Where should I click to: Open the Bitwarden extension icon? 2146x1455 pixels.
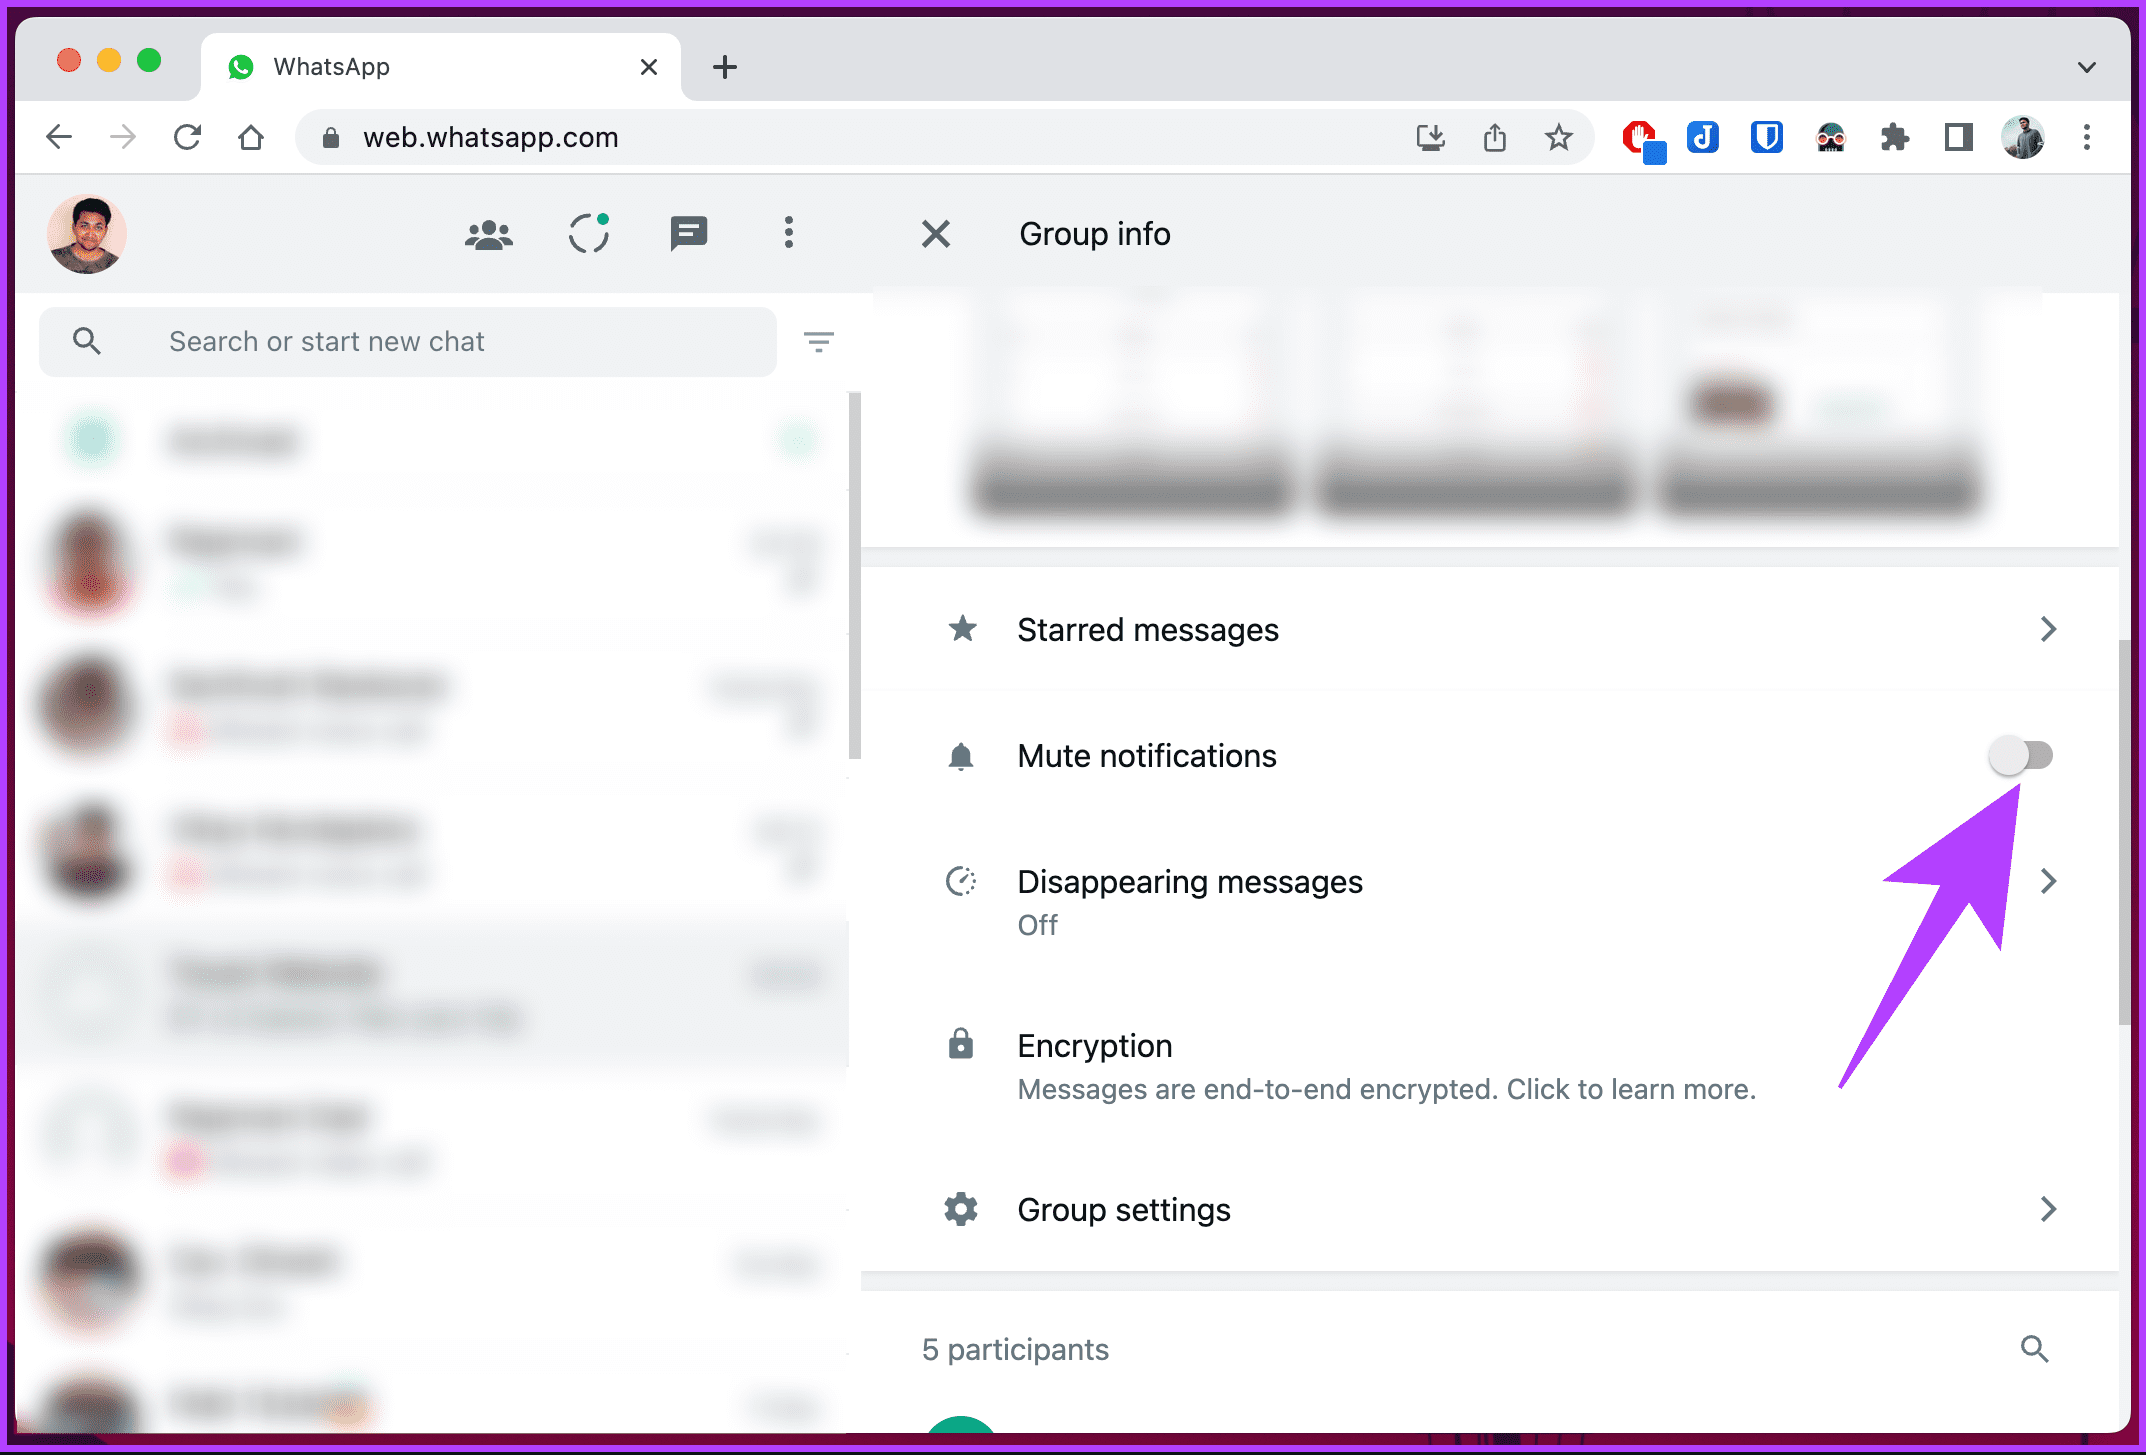pos(1767,137)
